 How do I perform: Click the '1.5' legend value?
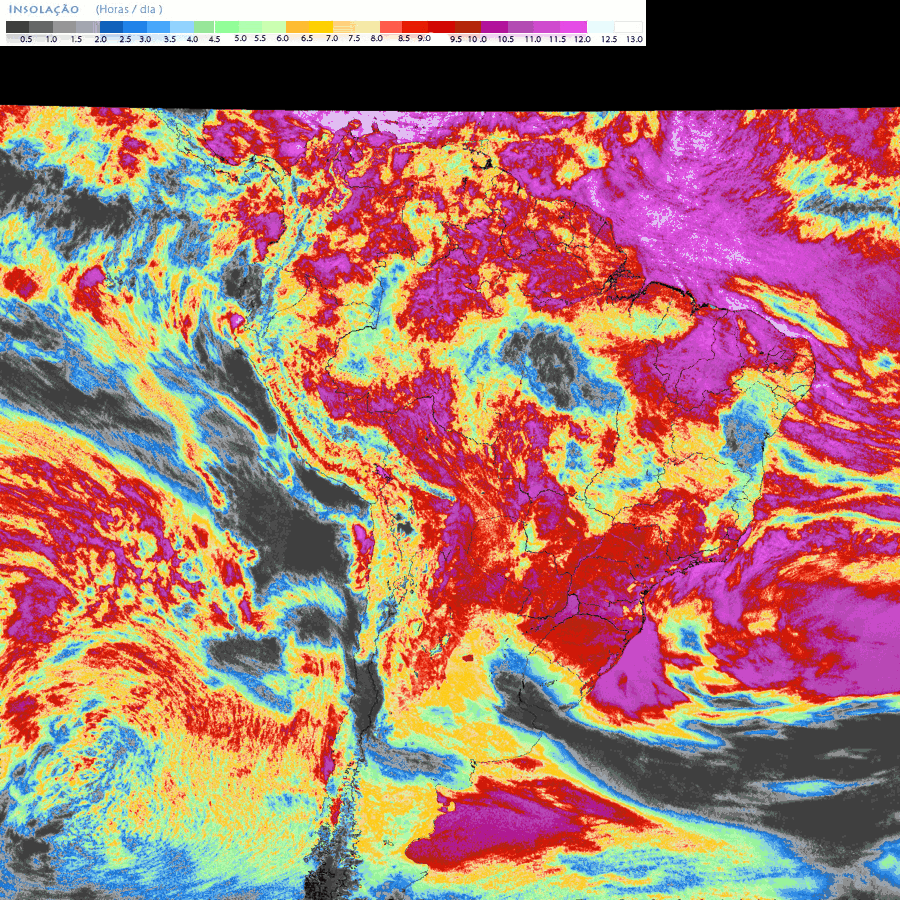[76, 39]
